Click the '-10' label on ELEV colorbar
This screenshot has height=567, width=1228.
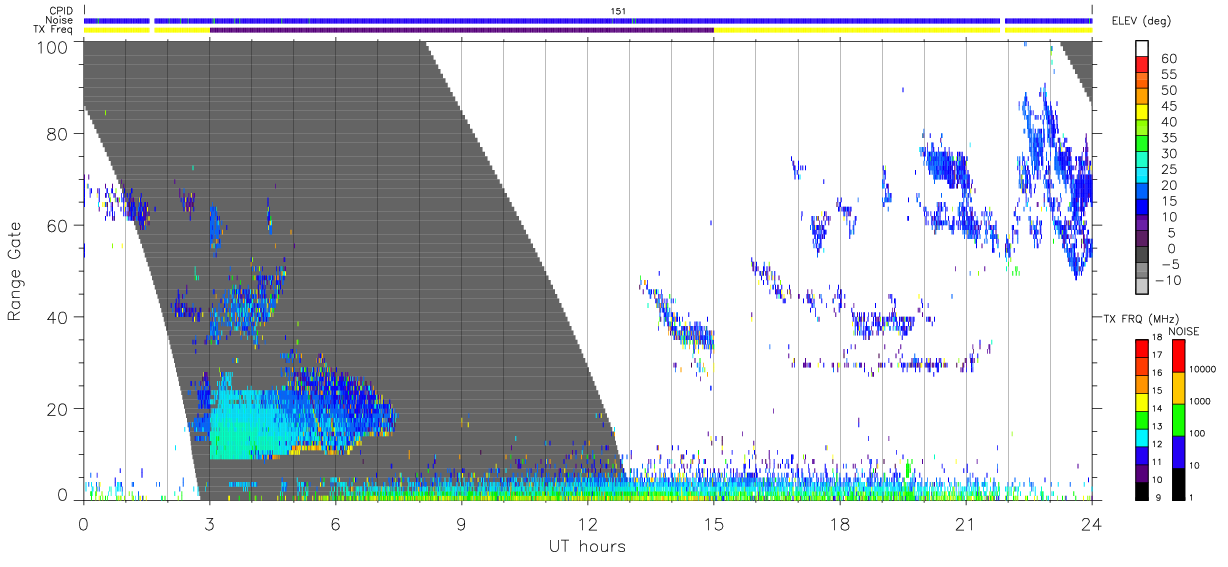coord(1167,280)
